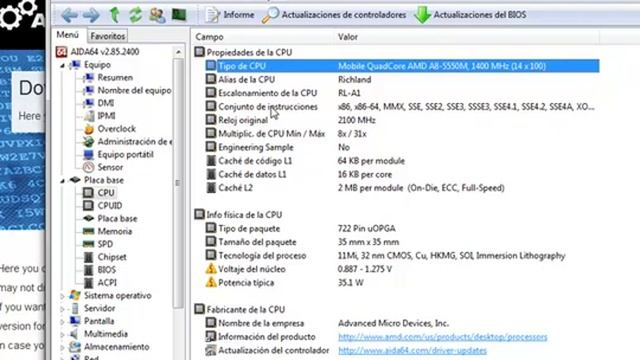Open the CPUID tree item
This screenshot has height=360, width=640.
(110, 206)
